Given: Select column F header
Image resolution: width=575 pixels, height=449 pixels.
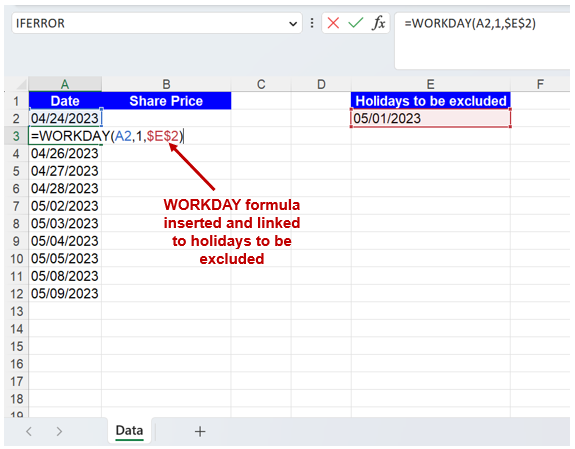Looking at the screenshot, I should (x=540, y=84).
